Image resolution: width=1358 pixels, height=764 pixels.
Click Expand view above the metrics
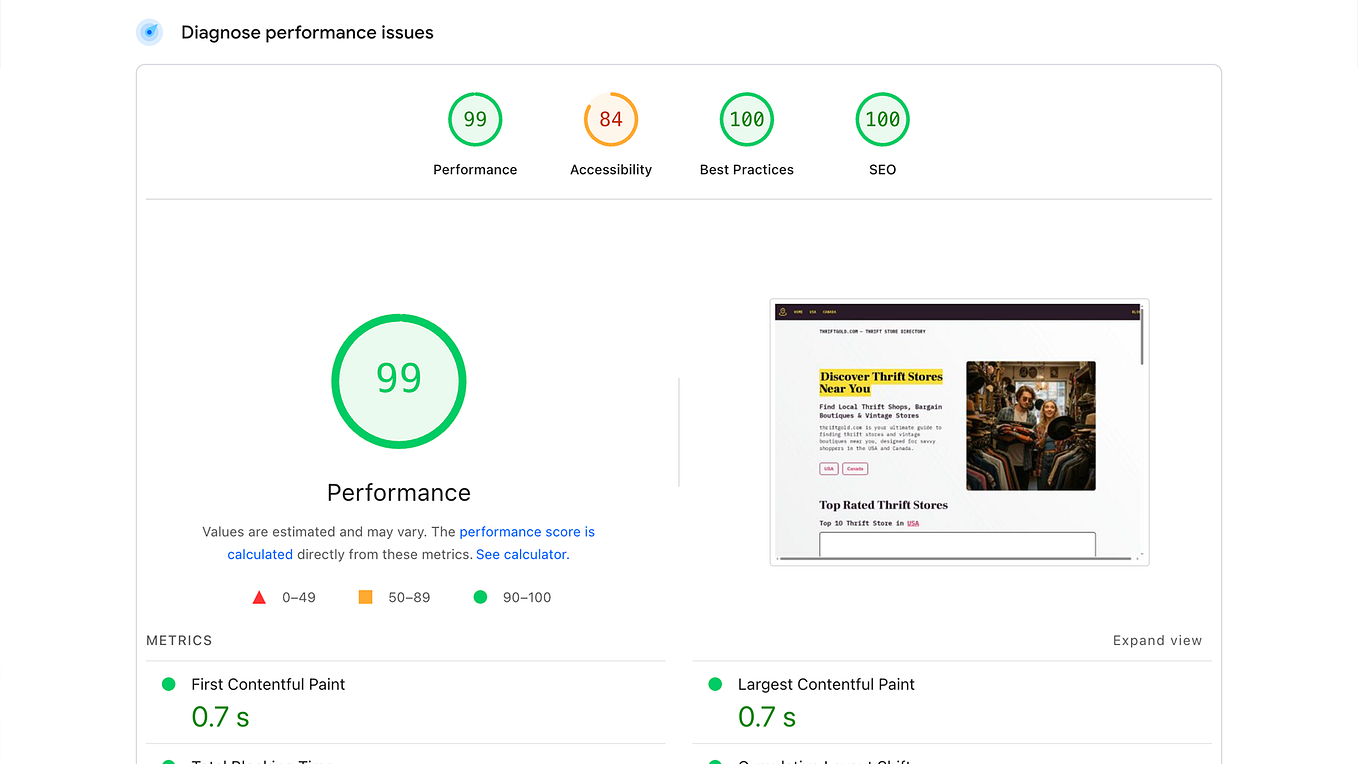(x=1157, y=640)
